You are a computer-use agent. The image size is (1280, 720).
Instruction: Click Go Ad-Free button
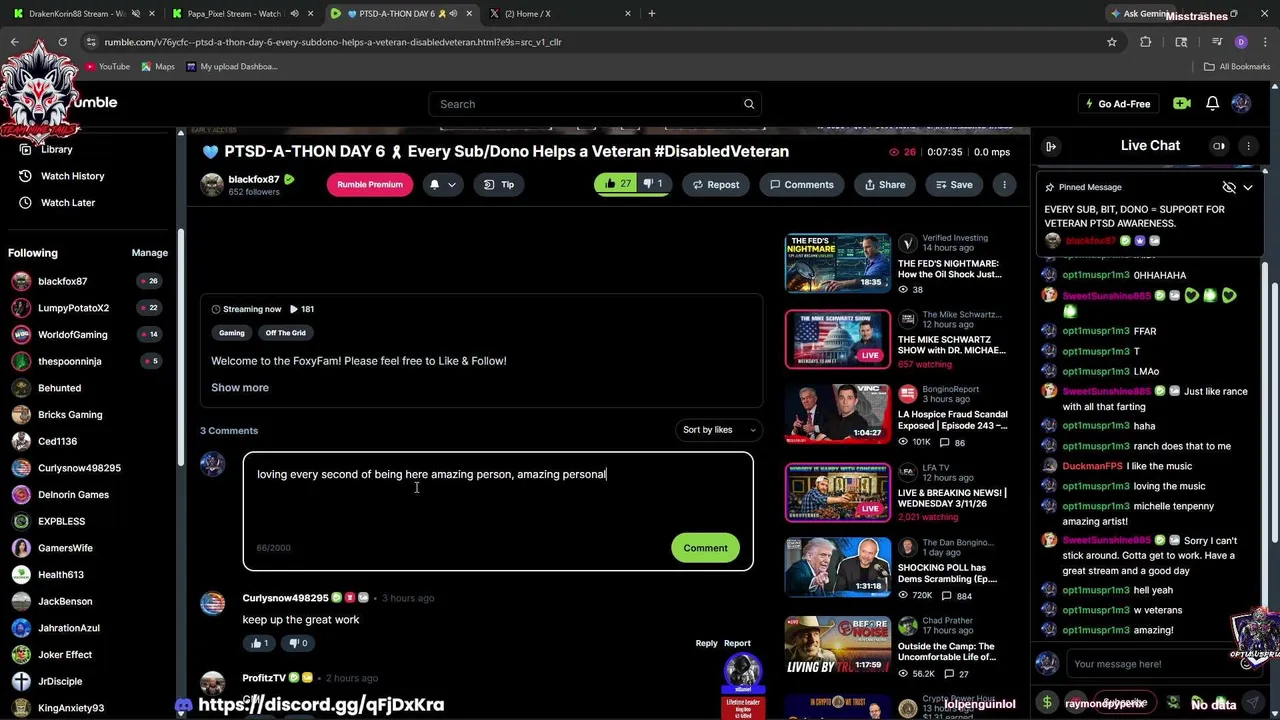pos(1117,104)
